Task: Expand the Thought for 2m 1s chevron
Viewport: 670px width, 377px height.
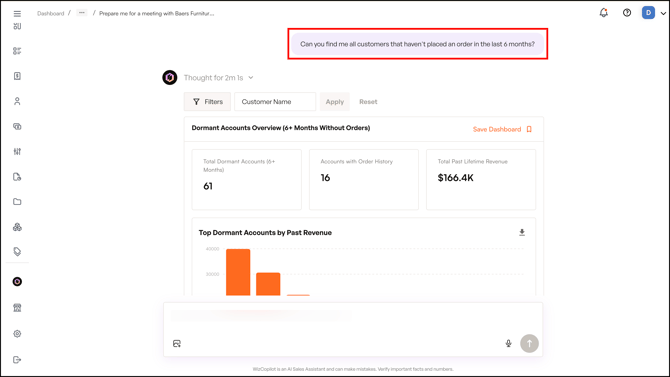Action: [251, 77]
